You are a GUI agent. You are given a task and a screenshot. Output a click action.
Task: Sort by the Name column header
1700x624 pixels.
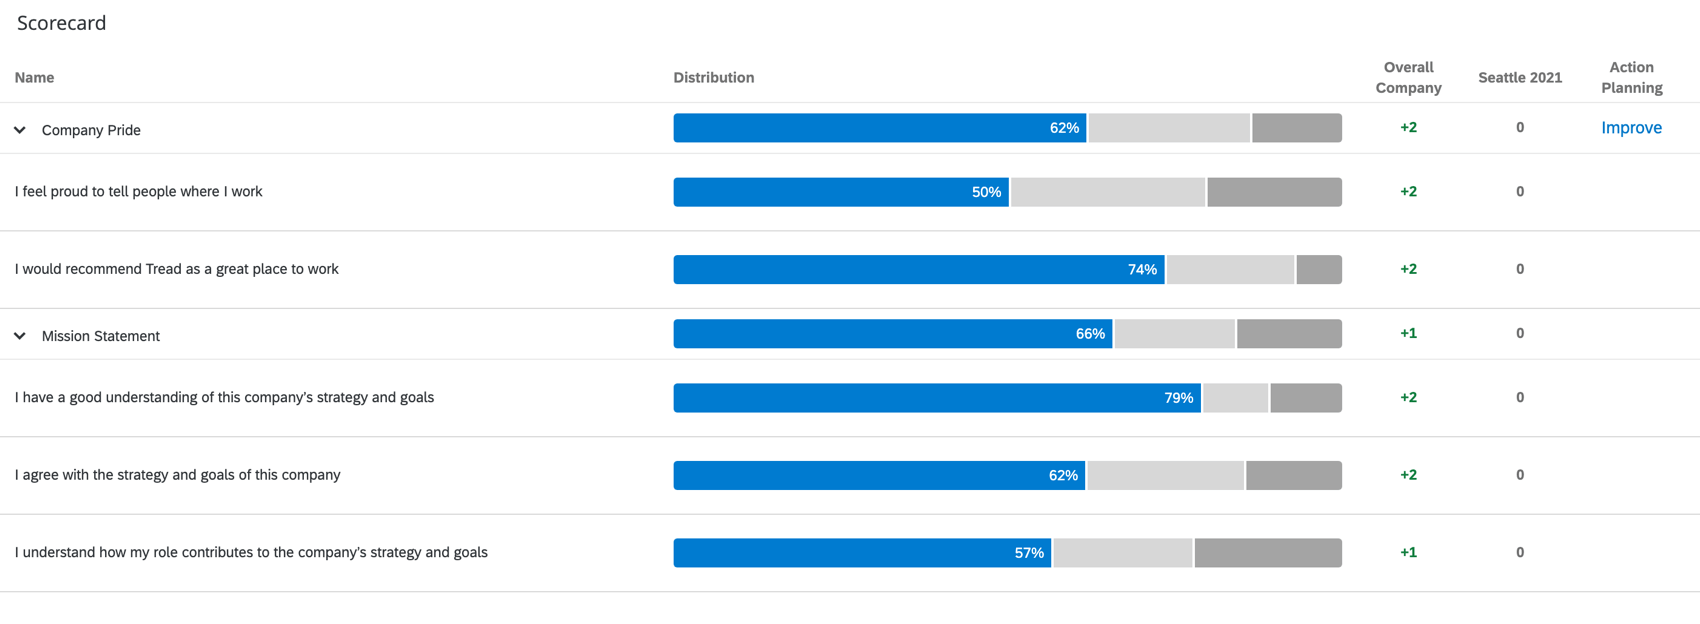click(x=34, y=77)
